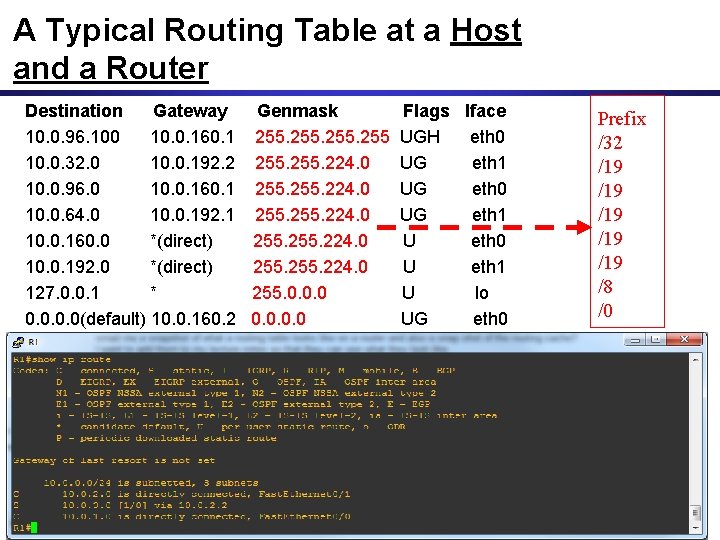The width and height of the screenshot is (720, 540).
Task: Select the 'Iface' column header
Action: tap(485, 111)
